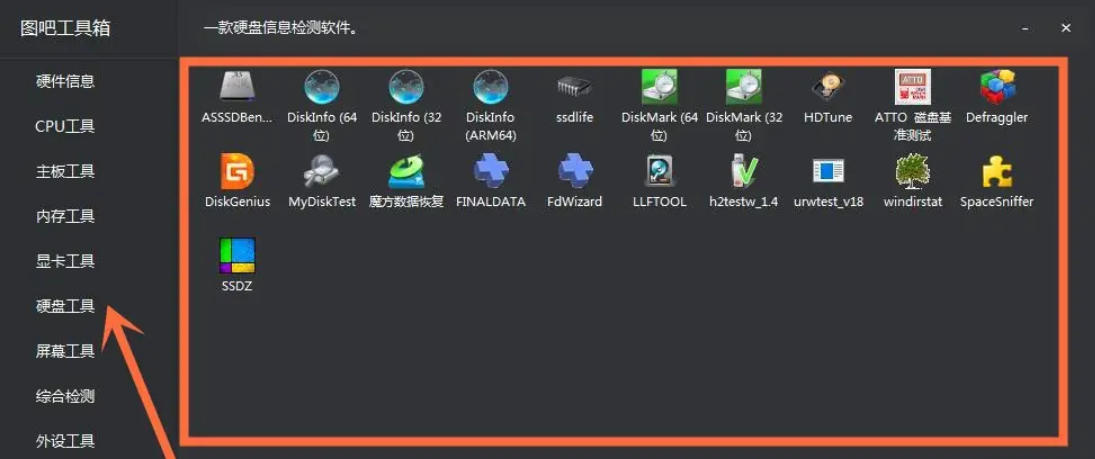The height and width of the screenshot is (459, 1095).
Task: Open the 屏幕工具 category
Action: tap(65, 351)
